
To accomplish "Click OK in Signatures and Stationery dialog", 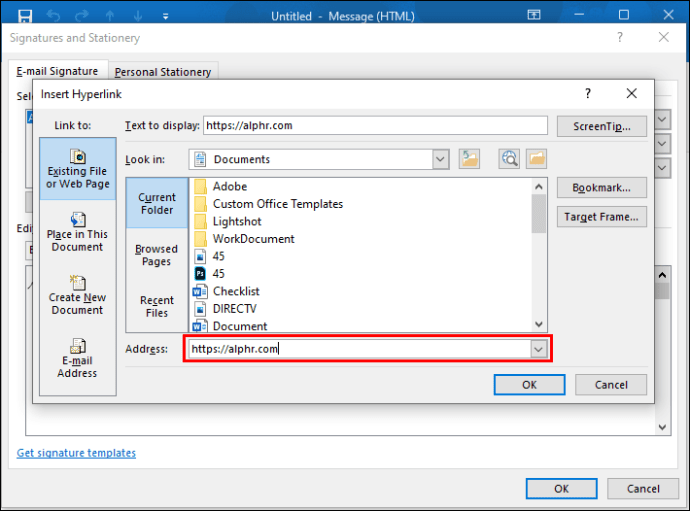I will [x=562, y=489].
